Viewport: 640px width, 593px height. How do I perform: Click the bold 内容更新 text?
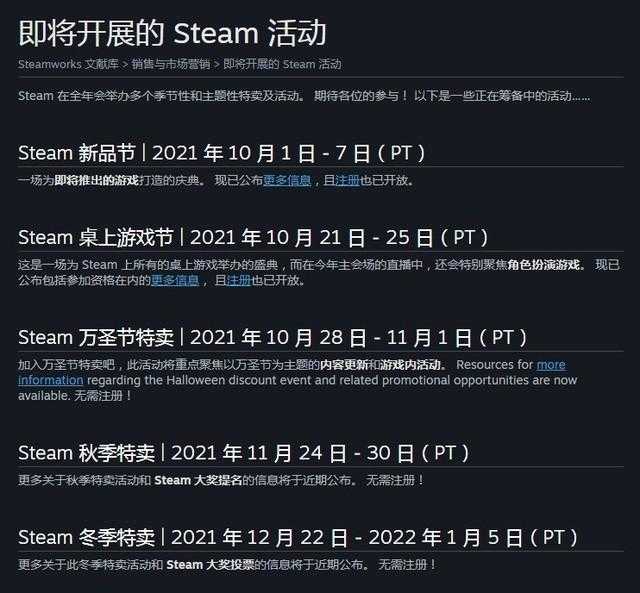[x=344, y=364]
